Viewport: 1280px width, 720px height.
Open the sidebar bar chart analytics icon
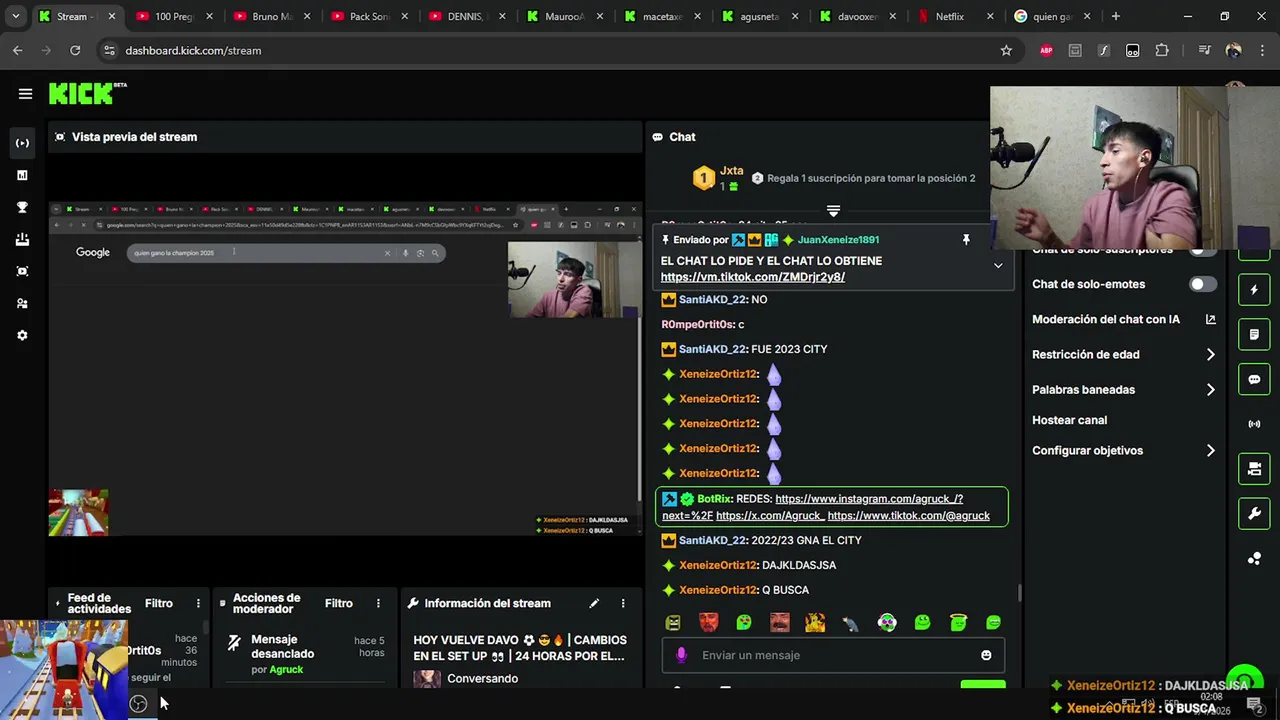[x=22, y=175]
